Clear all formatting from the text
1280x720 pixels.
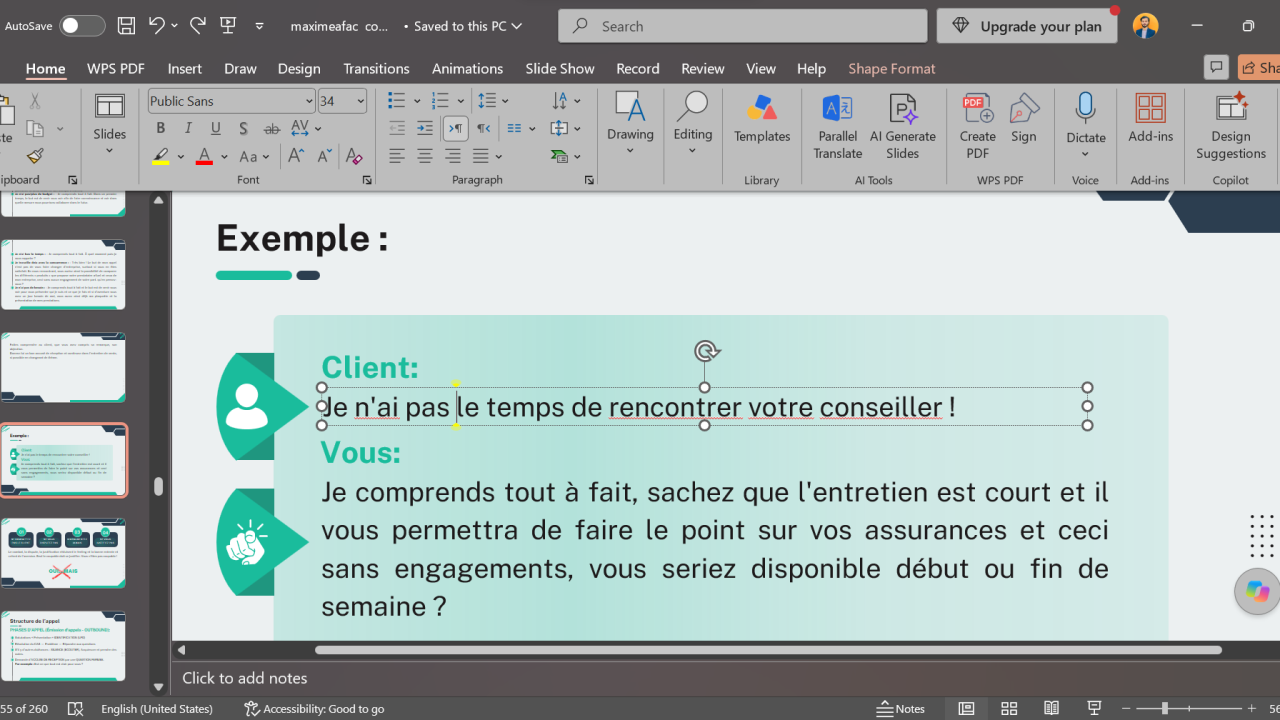pos(353,156)
